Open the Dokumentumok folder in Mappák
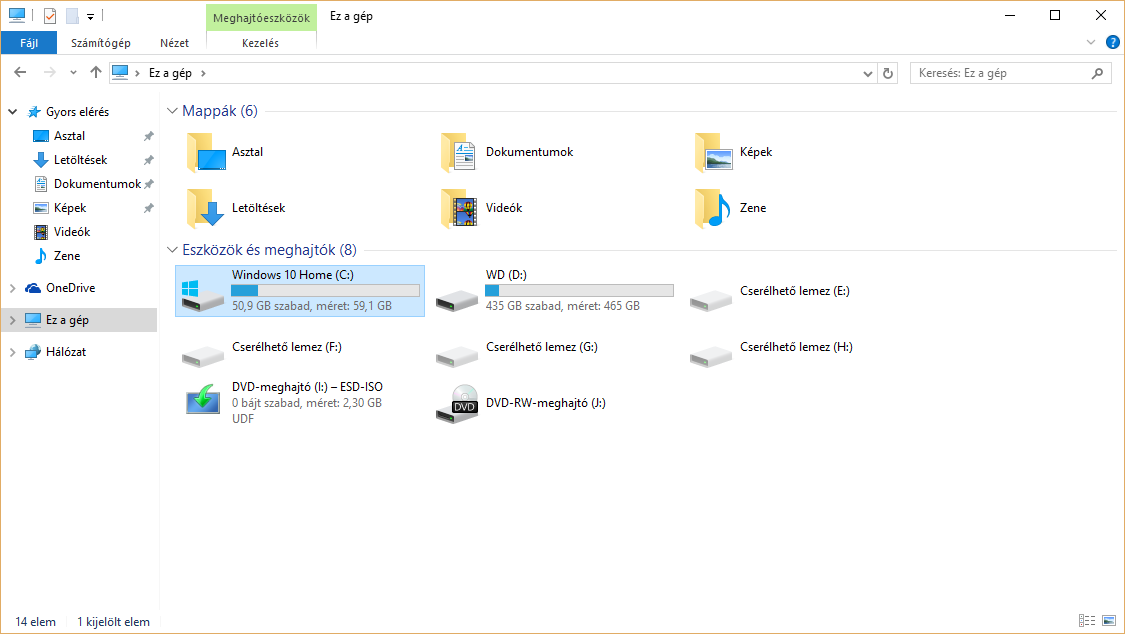The height and width of the screenshot is (634, 1125). click(x=507, y=152)
